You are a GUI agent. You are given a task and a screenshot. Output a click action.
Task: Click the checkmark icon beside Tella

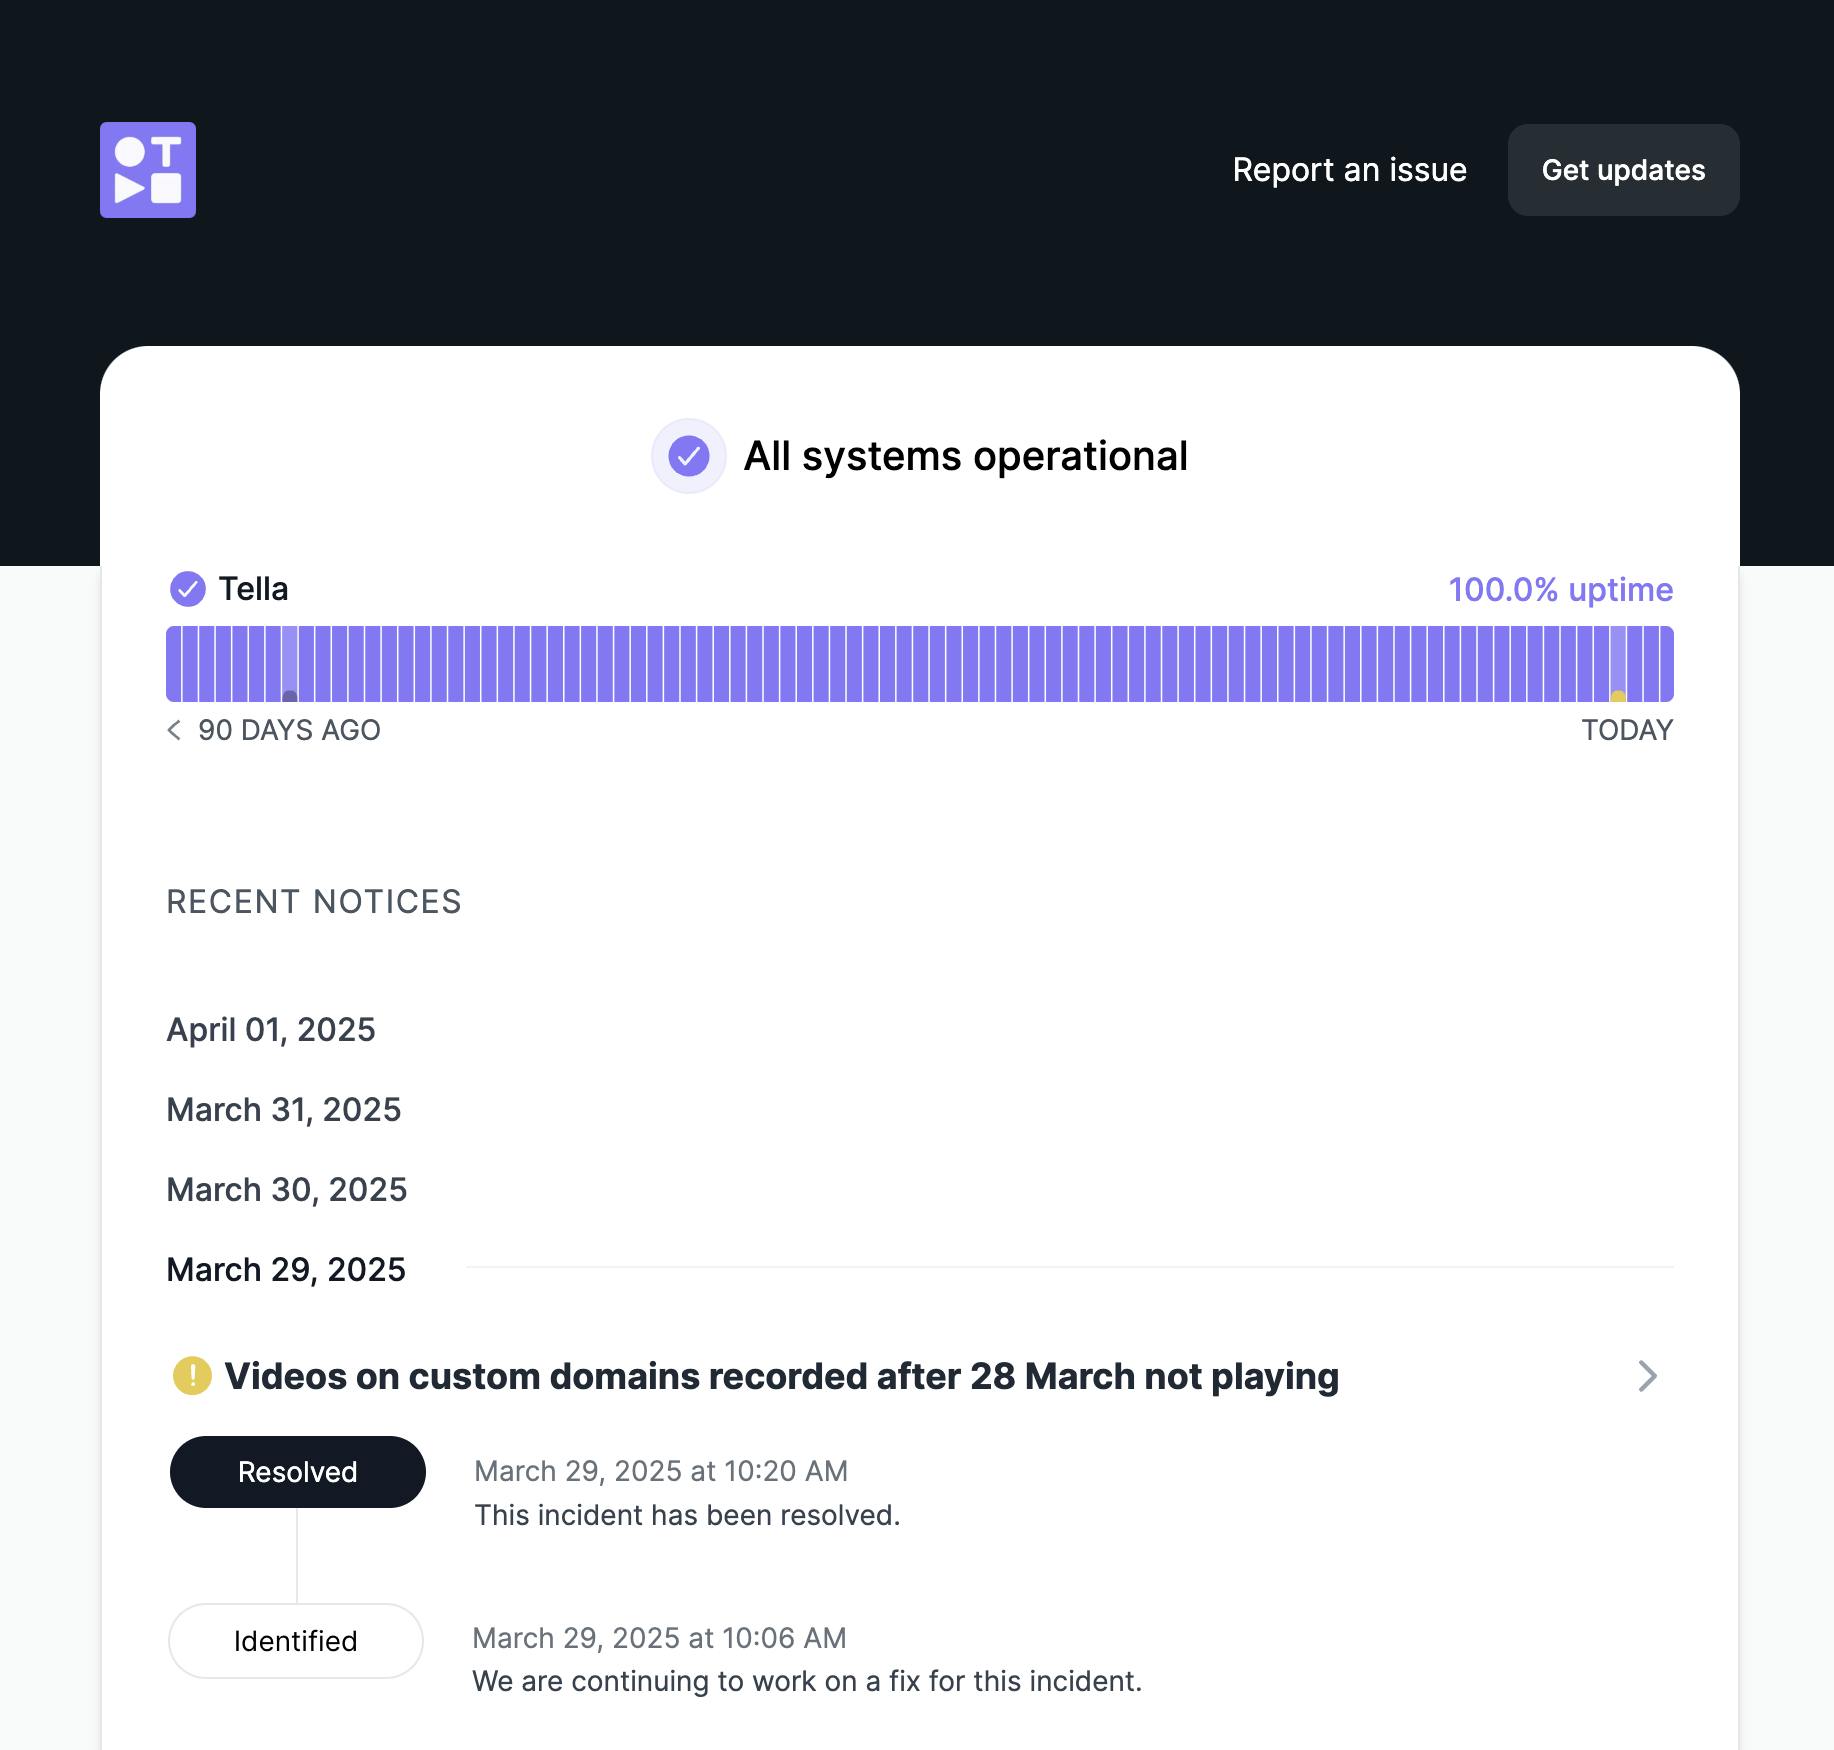[187, 589]
